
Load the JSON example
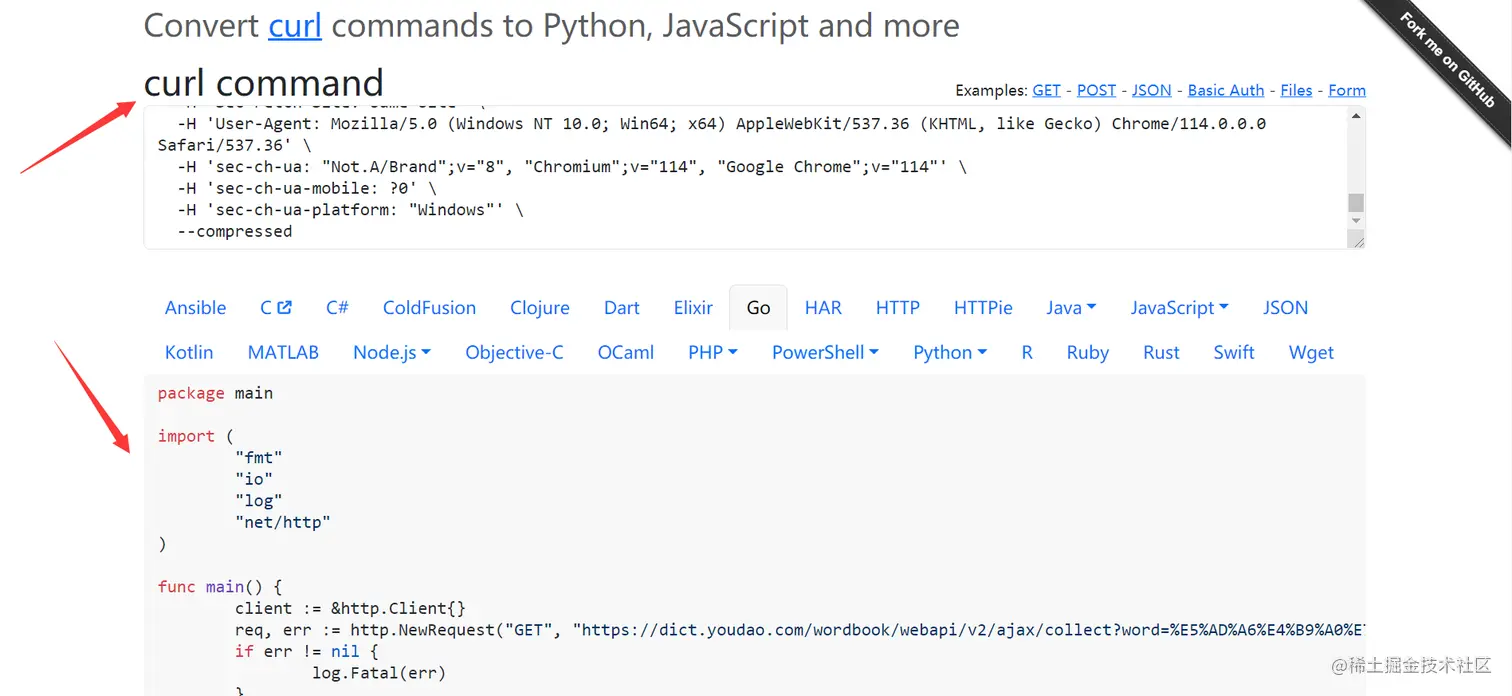[1151, 90]
